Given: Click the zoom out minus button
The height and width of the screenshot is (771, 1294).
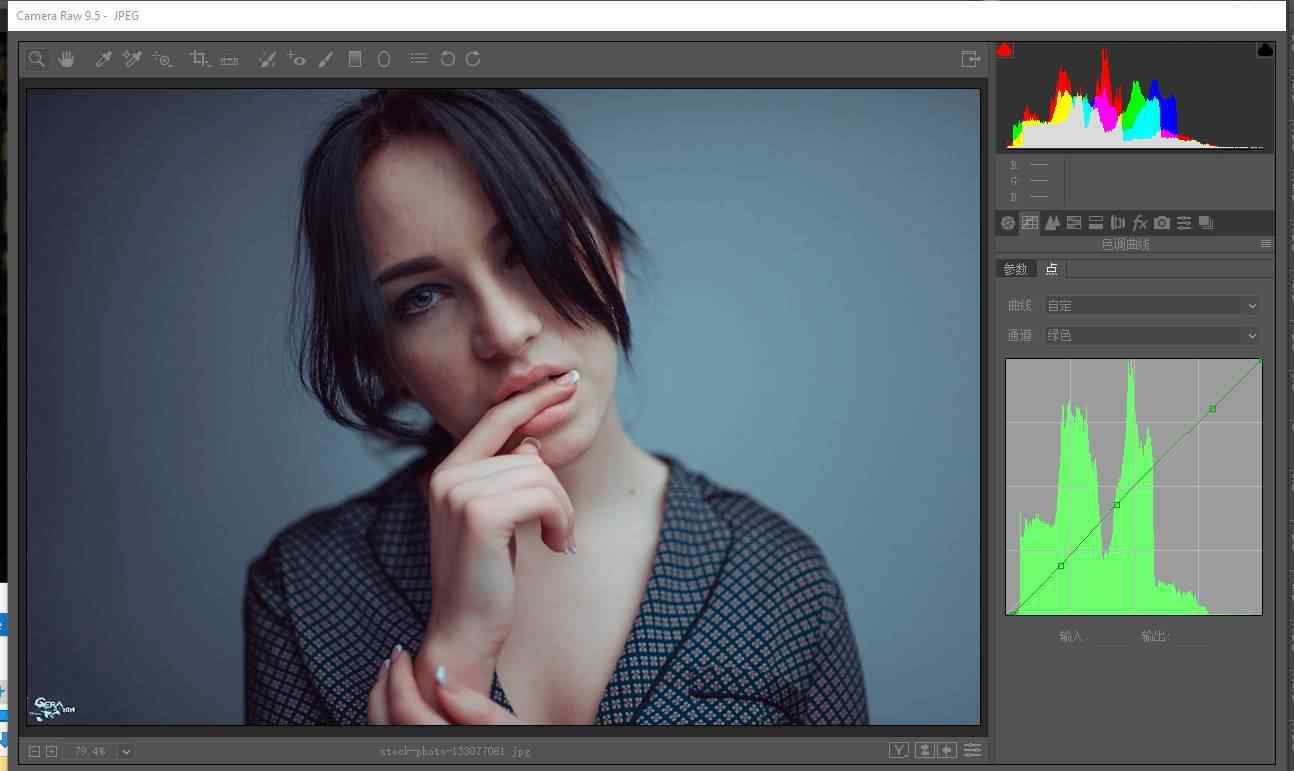Looking at the screenshot, I should tap(35, 751).
